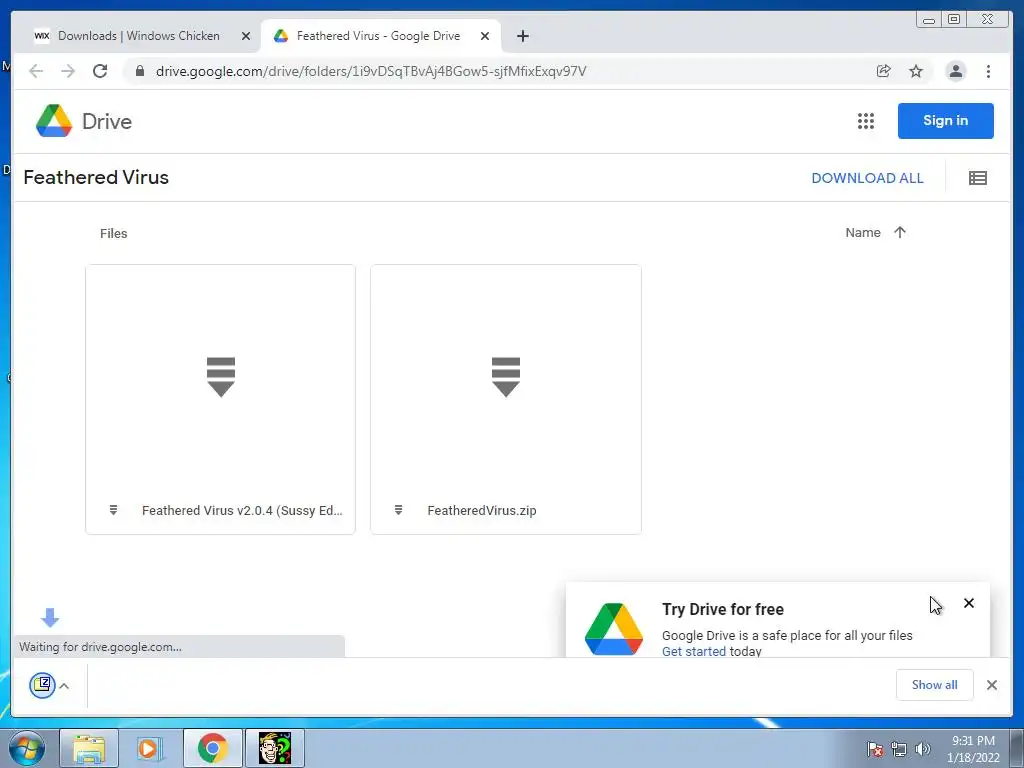This screenshot has height=768, width=1024.
Task: Open the Google apps grid
Action: (866, 121)
